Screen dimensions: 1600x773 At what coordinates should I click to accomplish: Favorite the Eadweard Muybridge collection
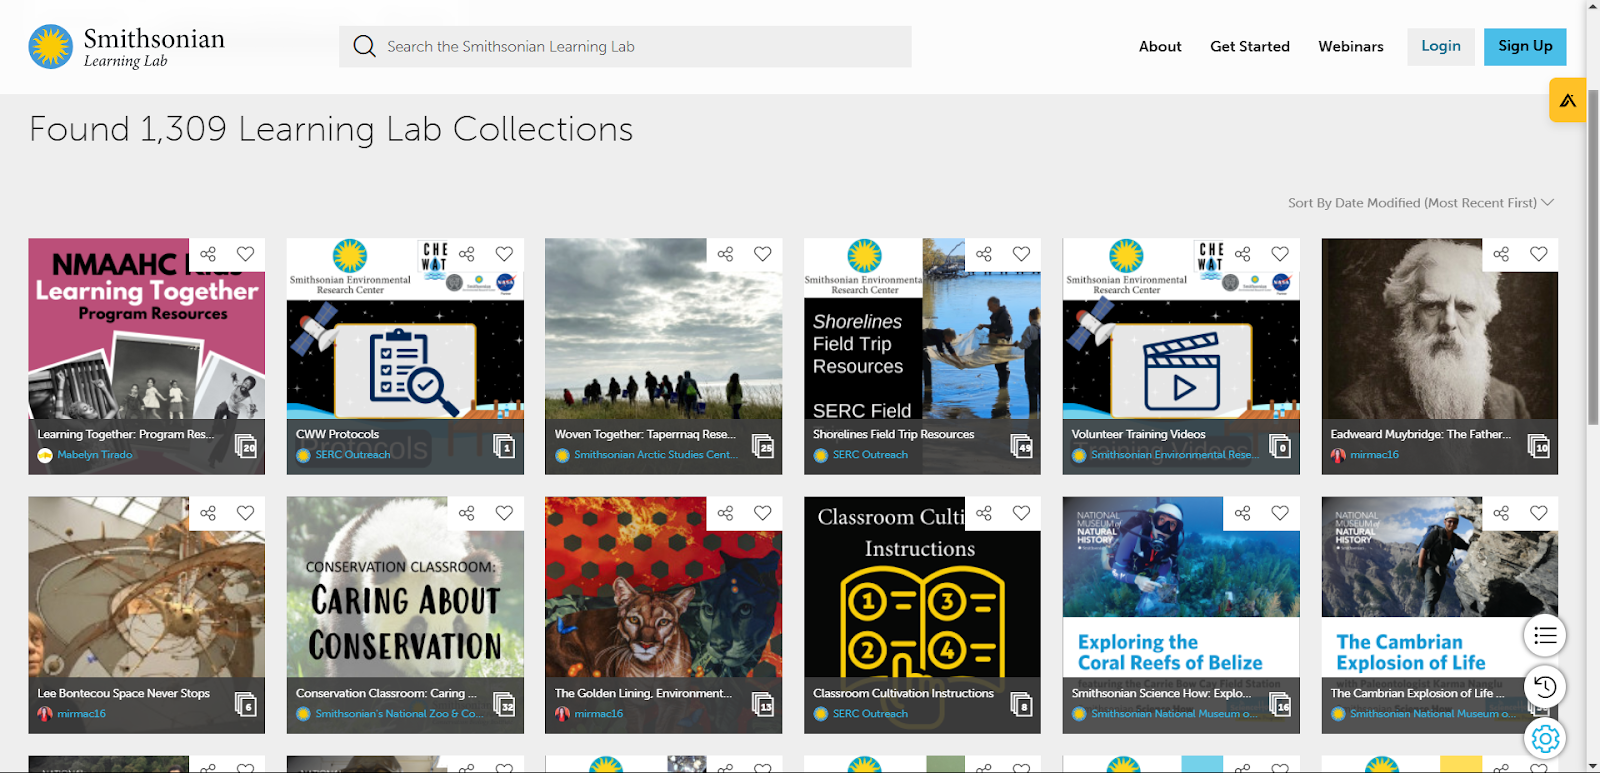(1539, 254)
